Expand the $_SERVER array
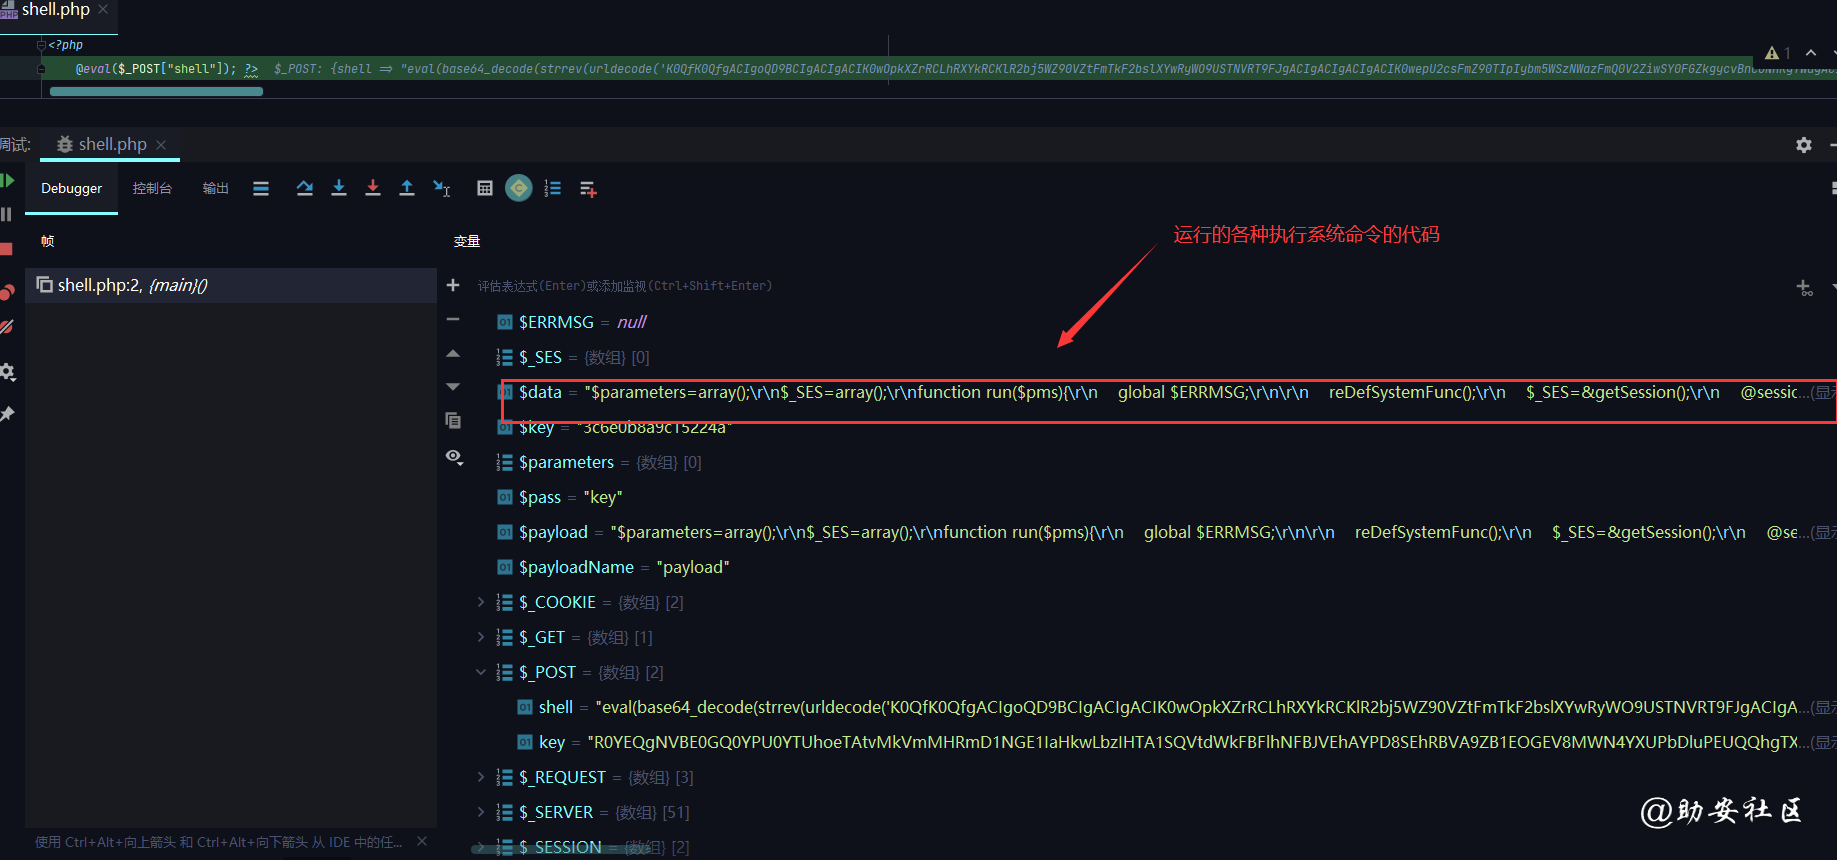The height and width of the screenshot is (860, 1837). [x=480, y=812]
